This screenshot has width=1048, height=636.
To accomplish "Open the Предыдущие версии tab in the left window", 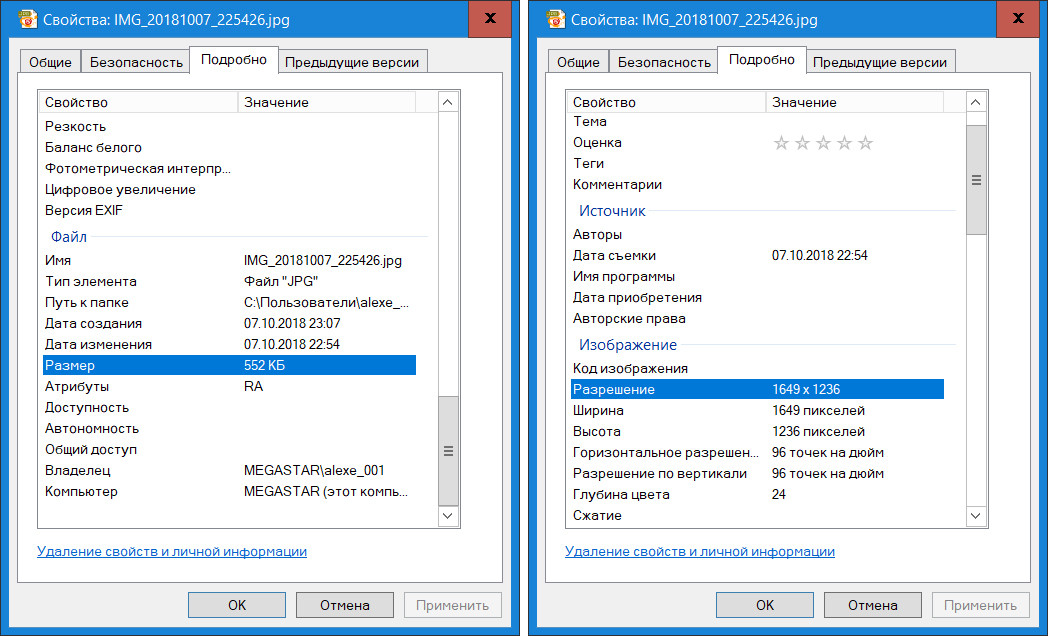I will pos(354,62).
